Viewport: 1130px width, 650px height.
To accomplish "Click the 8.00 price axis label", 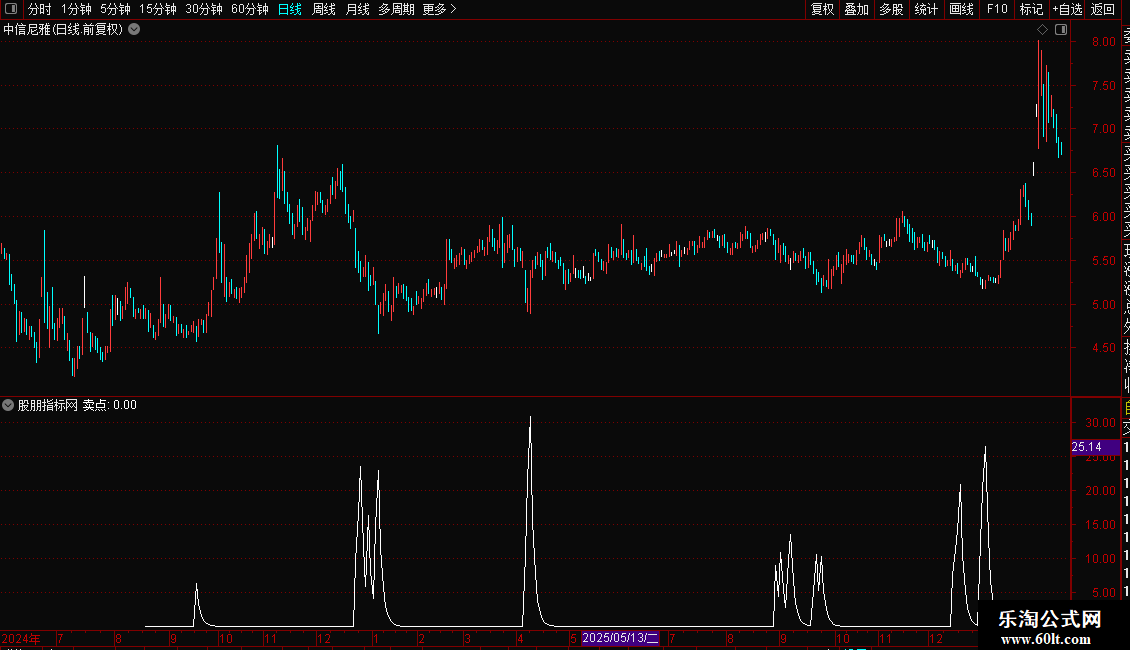I will (1103, 42).
